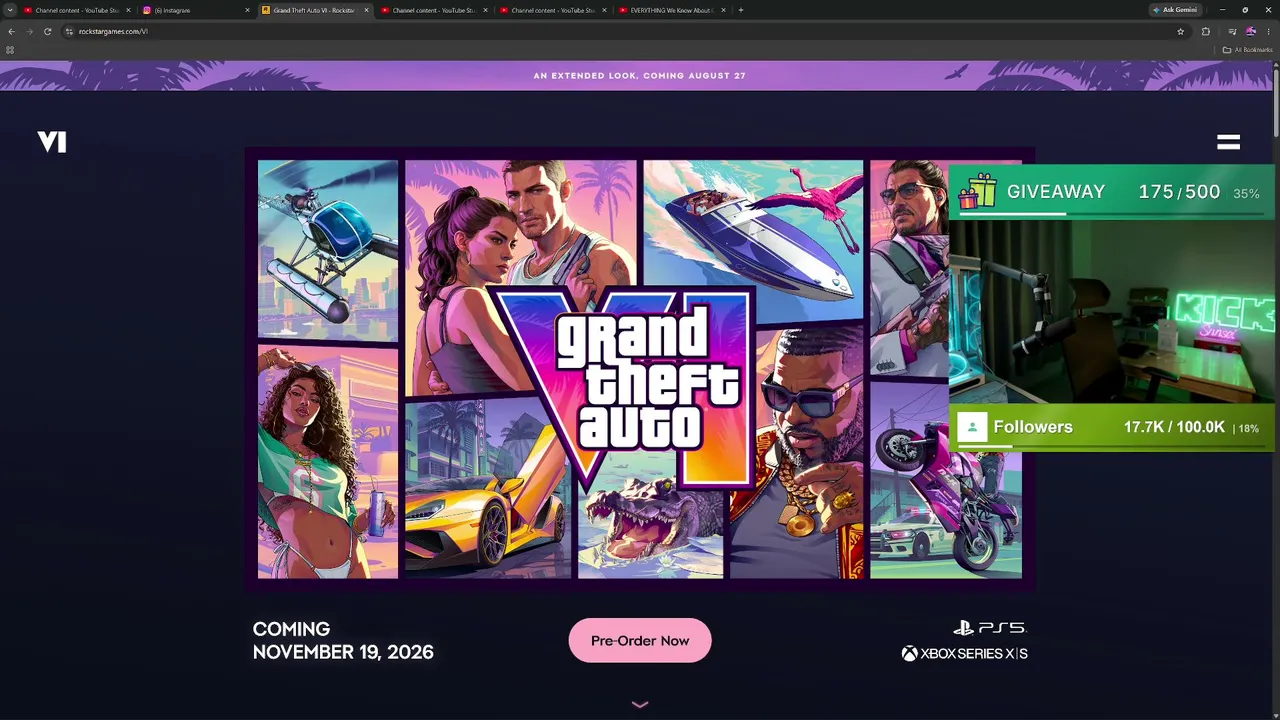This screenshot has width=1280, height=720.
Task: Click the Followers person icon
Action: 972,427
